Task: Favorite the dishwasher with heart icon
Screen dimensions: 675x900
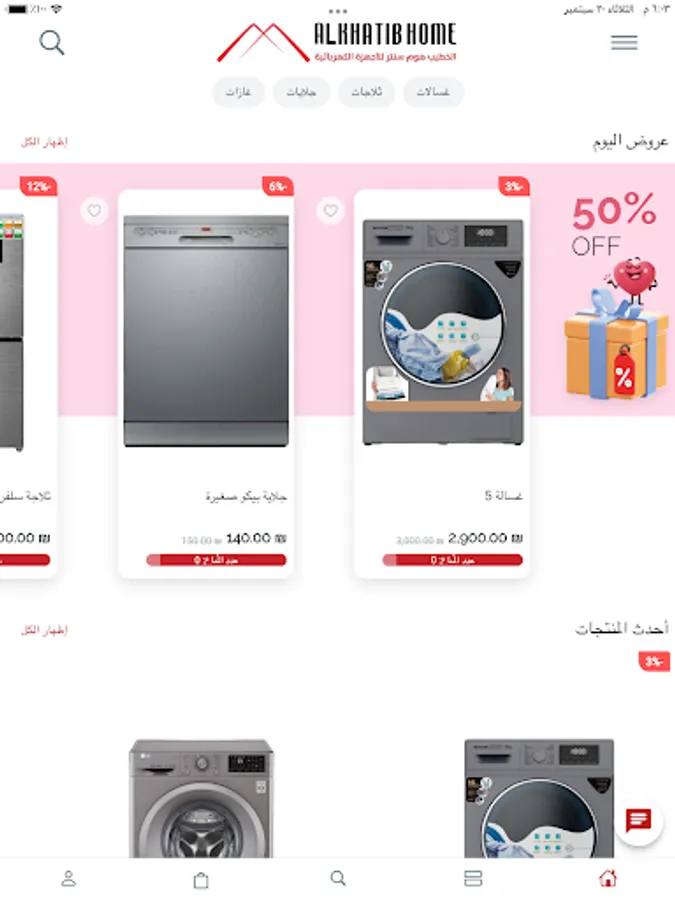Action: point(94,211)
